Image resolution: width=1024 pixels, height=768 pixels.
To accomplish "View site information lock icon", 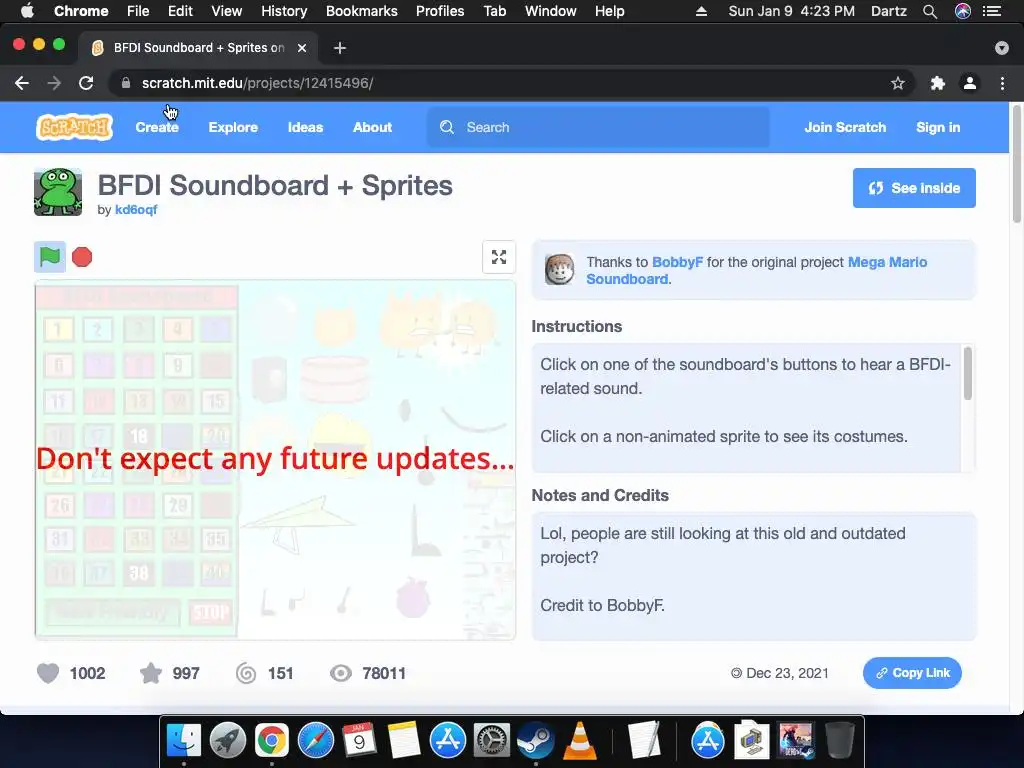I will (125, 83).
